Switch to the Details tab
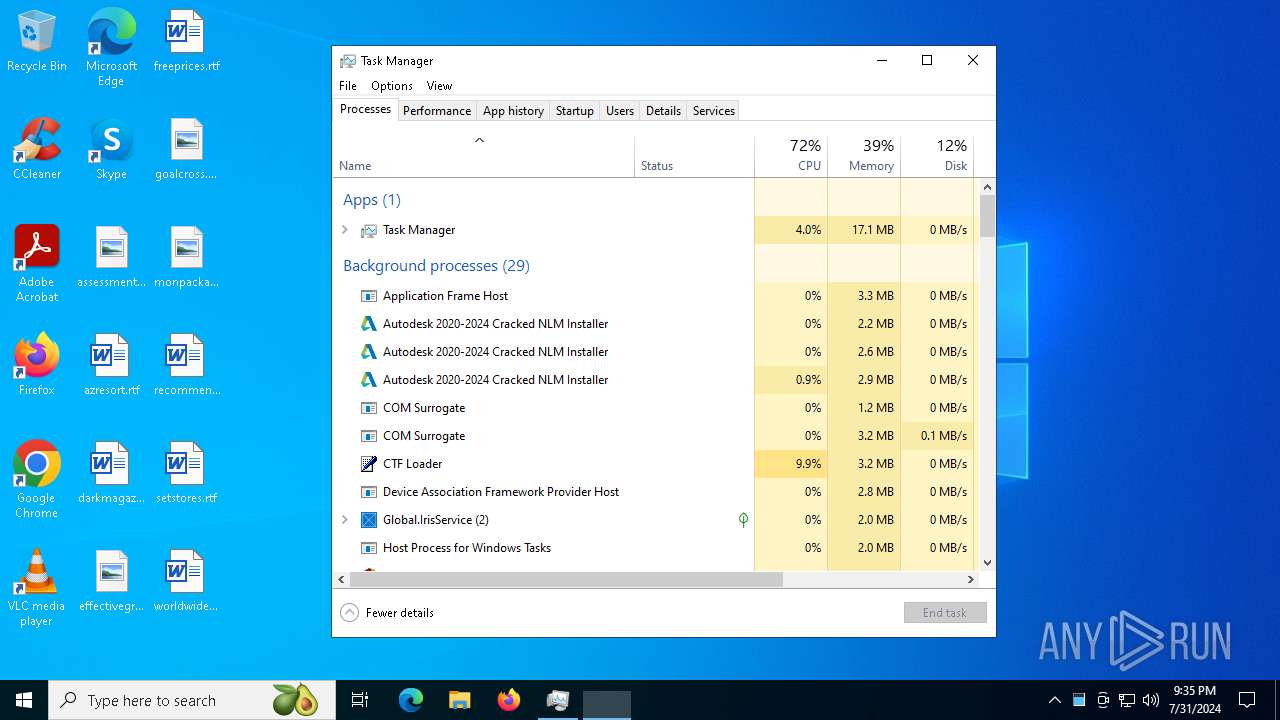The width and height of the screenshot is (1280, 720). click(x=663, y=111)
